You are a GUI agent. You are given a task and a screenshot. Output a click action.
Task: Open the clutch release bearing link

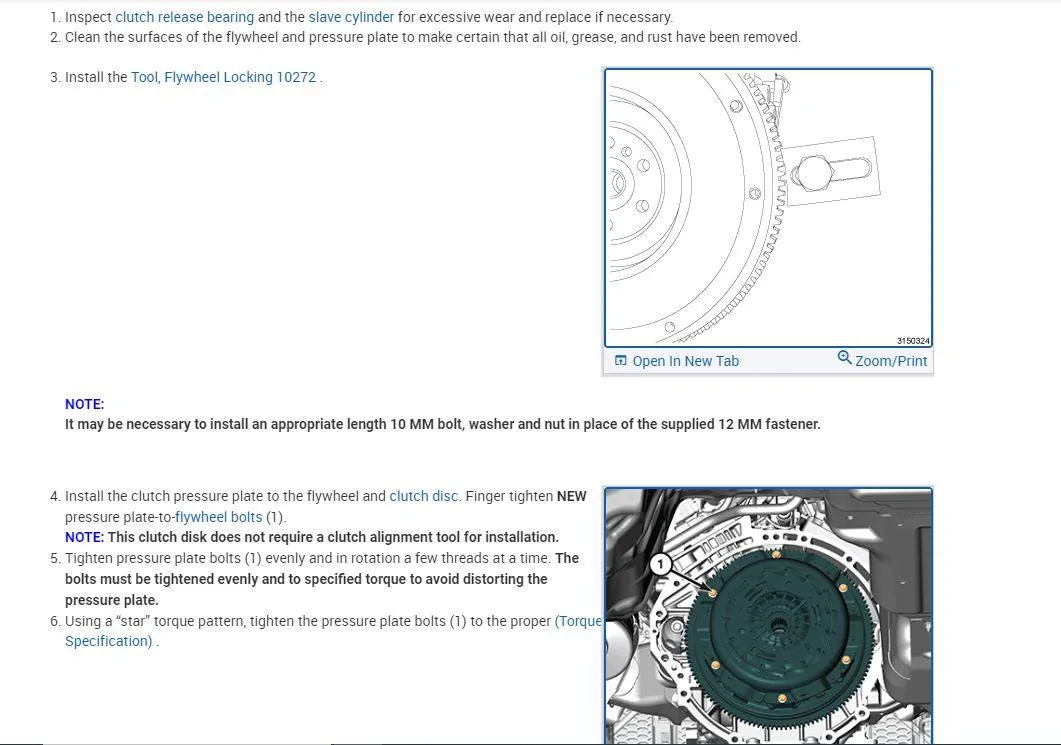pyautogui.click(x=185, y=17)
